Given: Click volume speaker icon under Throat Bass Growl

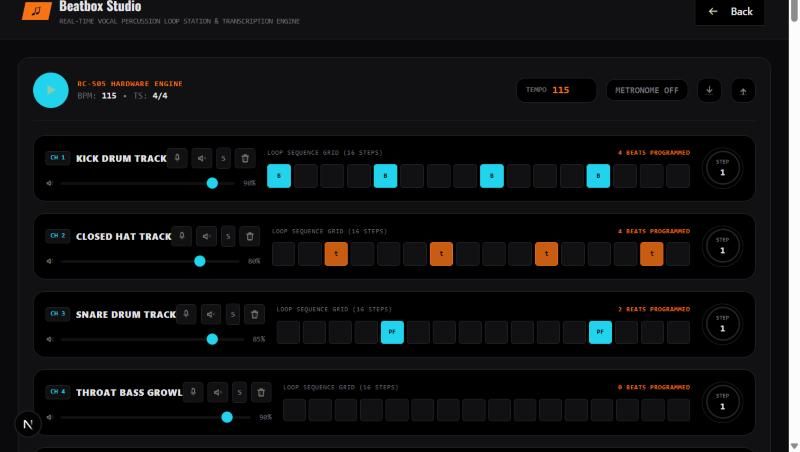Looking at the screenshot, I should (49, 417).
